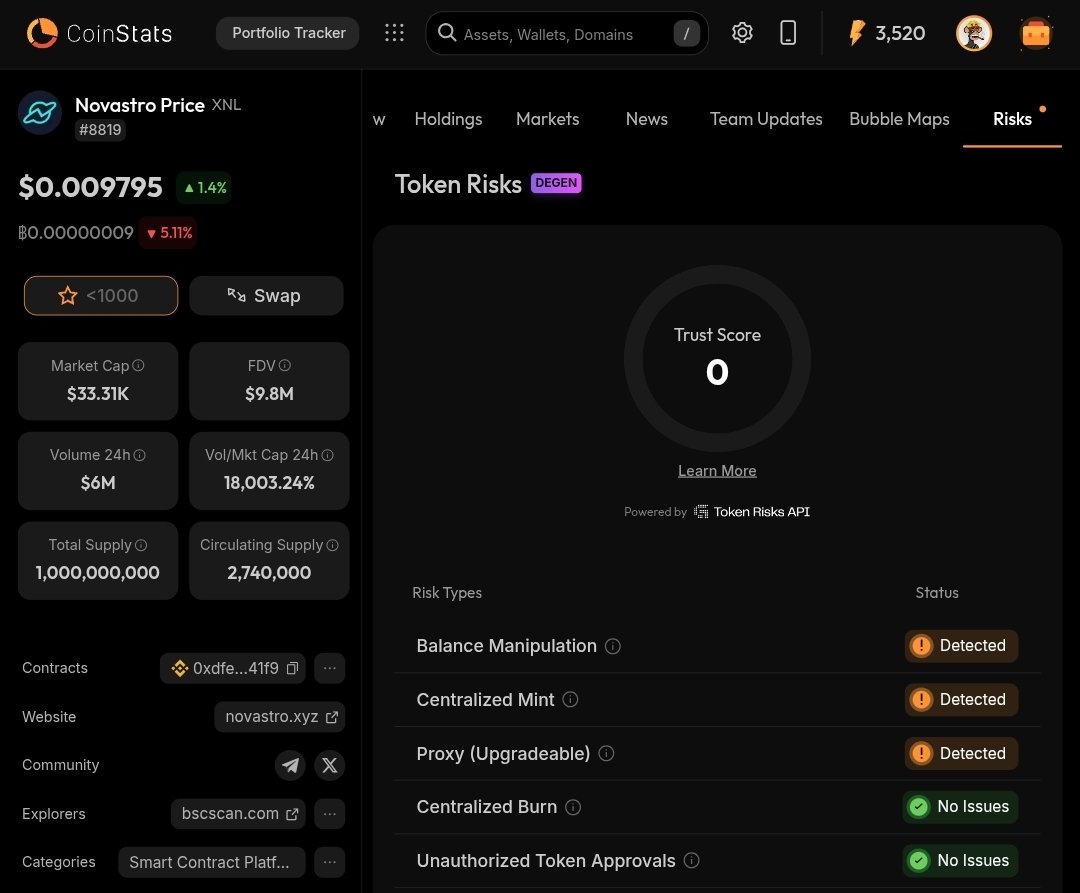Switch to the Markets tab

548,119
